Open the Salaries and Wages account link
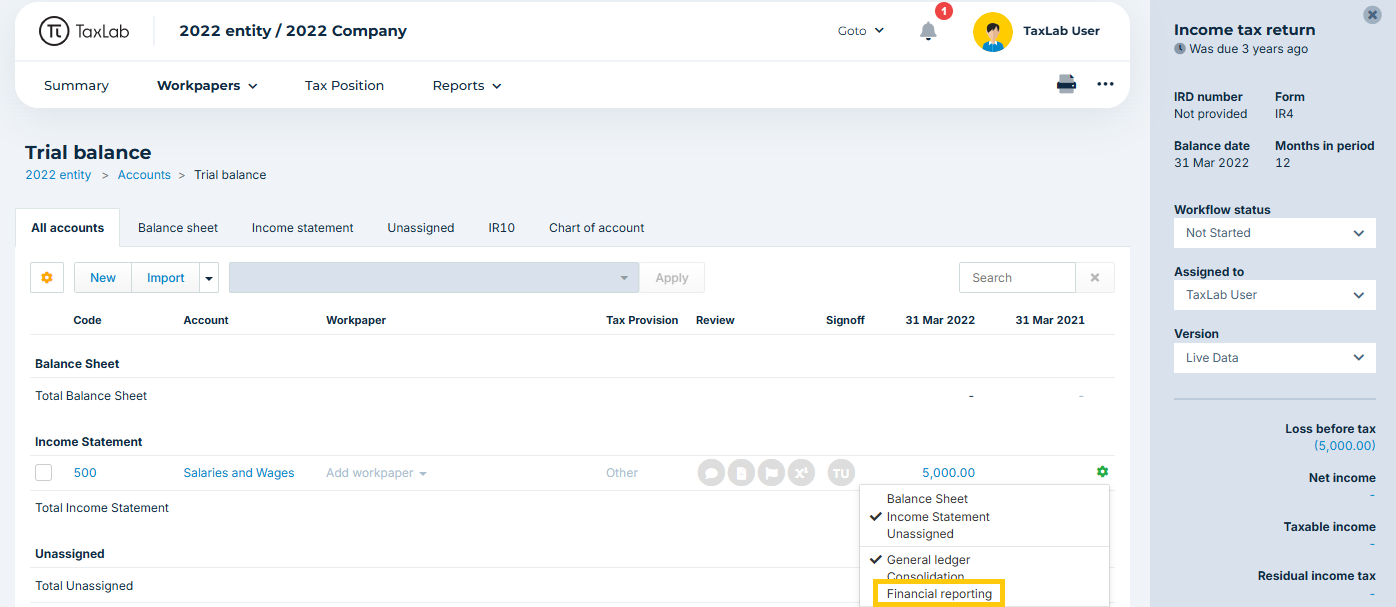Viewport: 1396px width, 607px height. [x=239, y=473]
